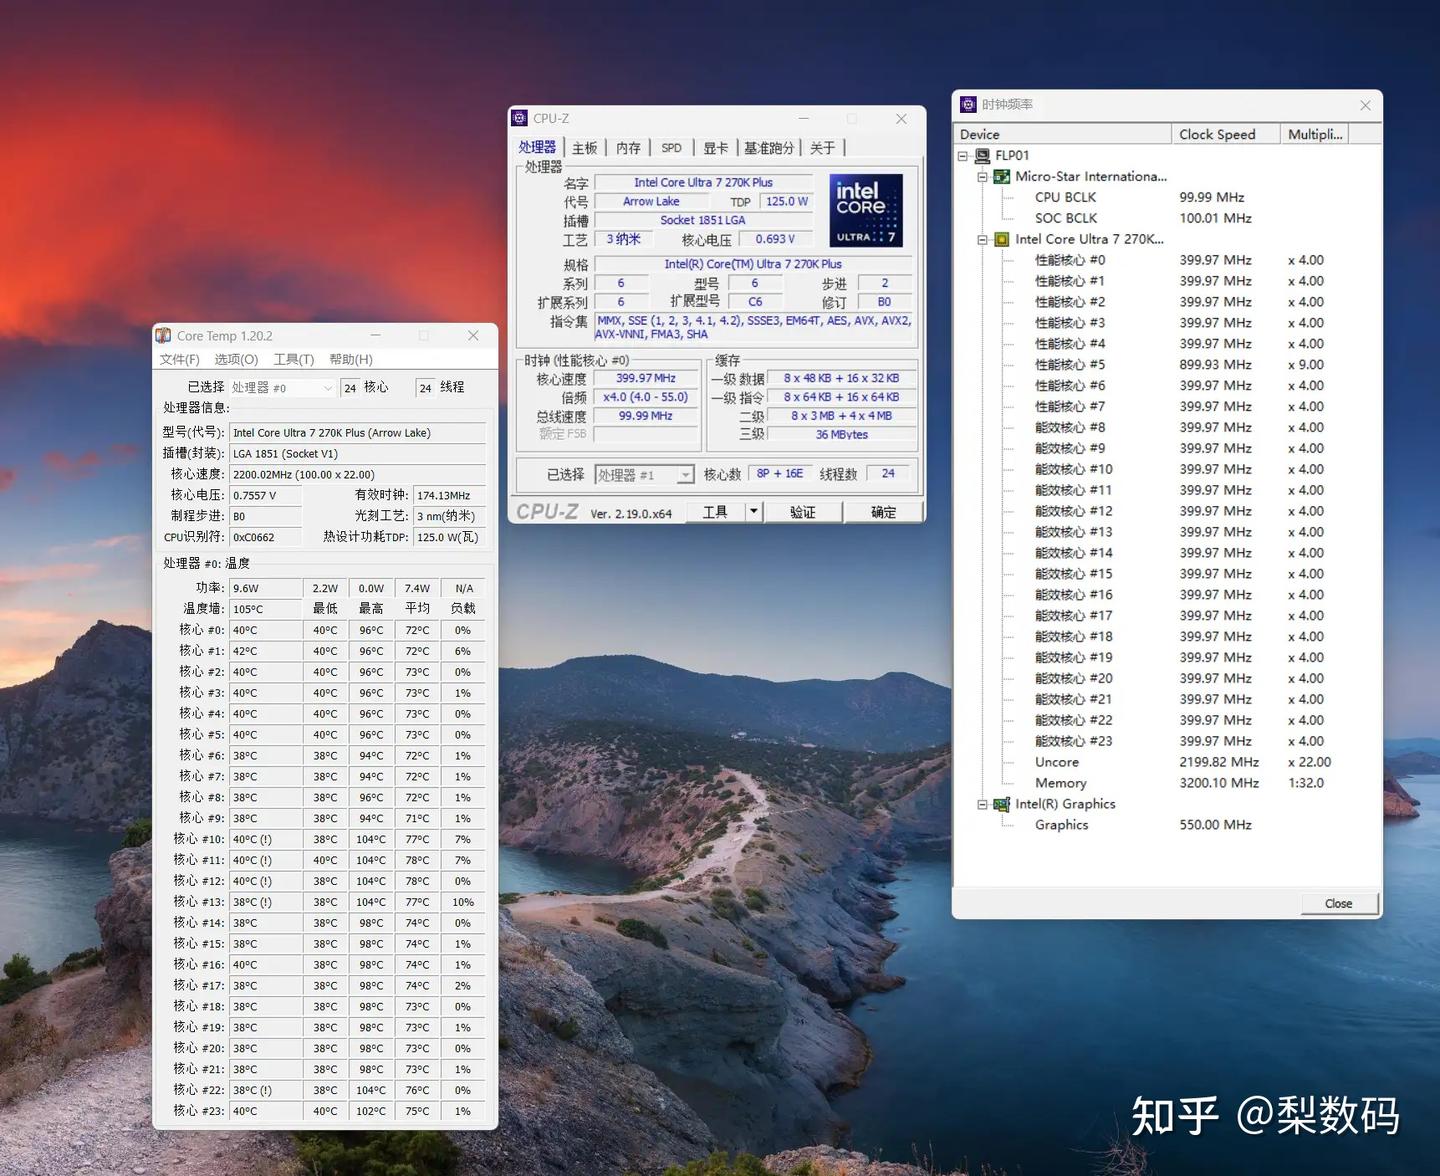The height and width of the screenshot is (1176, 1440).
Task: Switch to the 关于 tab in CPU-Z
Action: [823, 148]
